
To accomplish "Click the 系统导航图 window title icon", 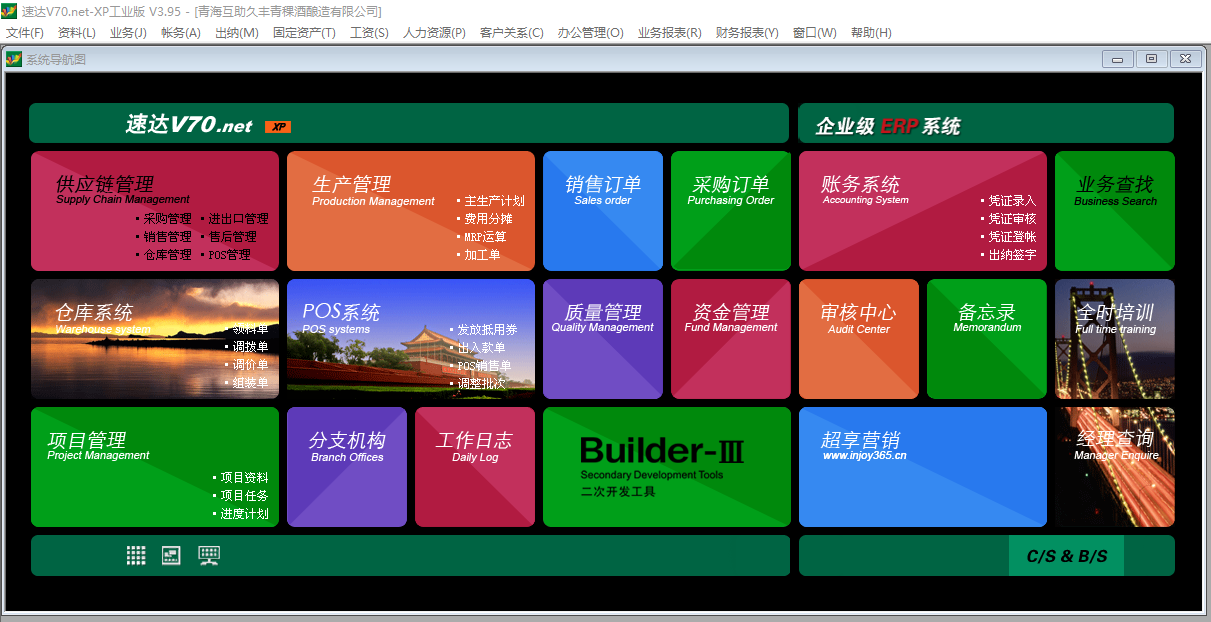I will (13, 59).
